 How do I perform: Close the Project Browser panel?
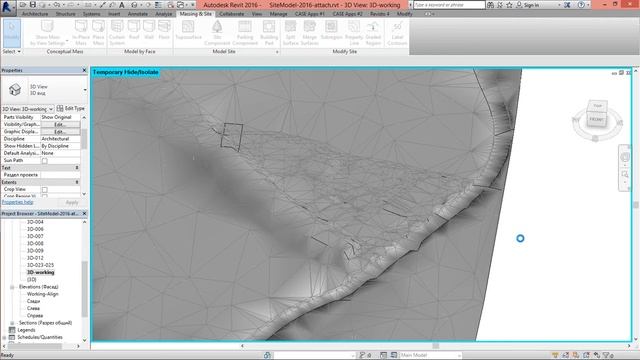pyautogui.click(x=84, y=213)
